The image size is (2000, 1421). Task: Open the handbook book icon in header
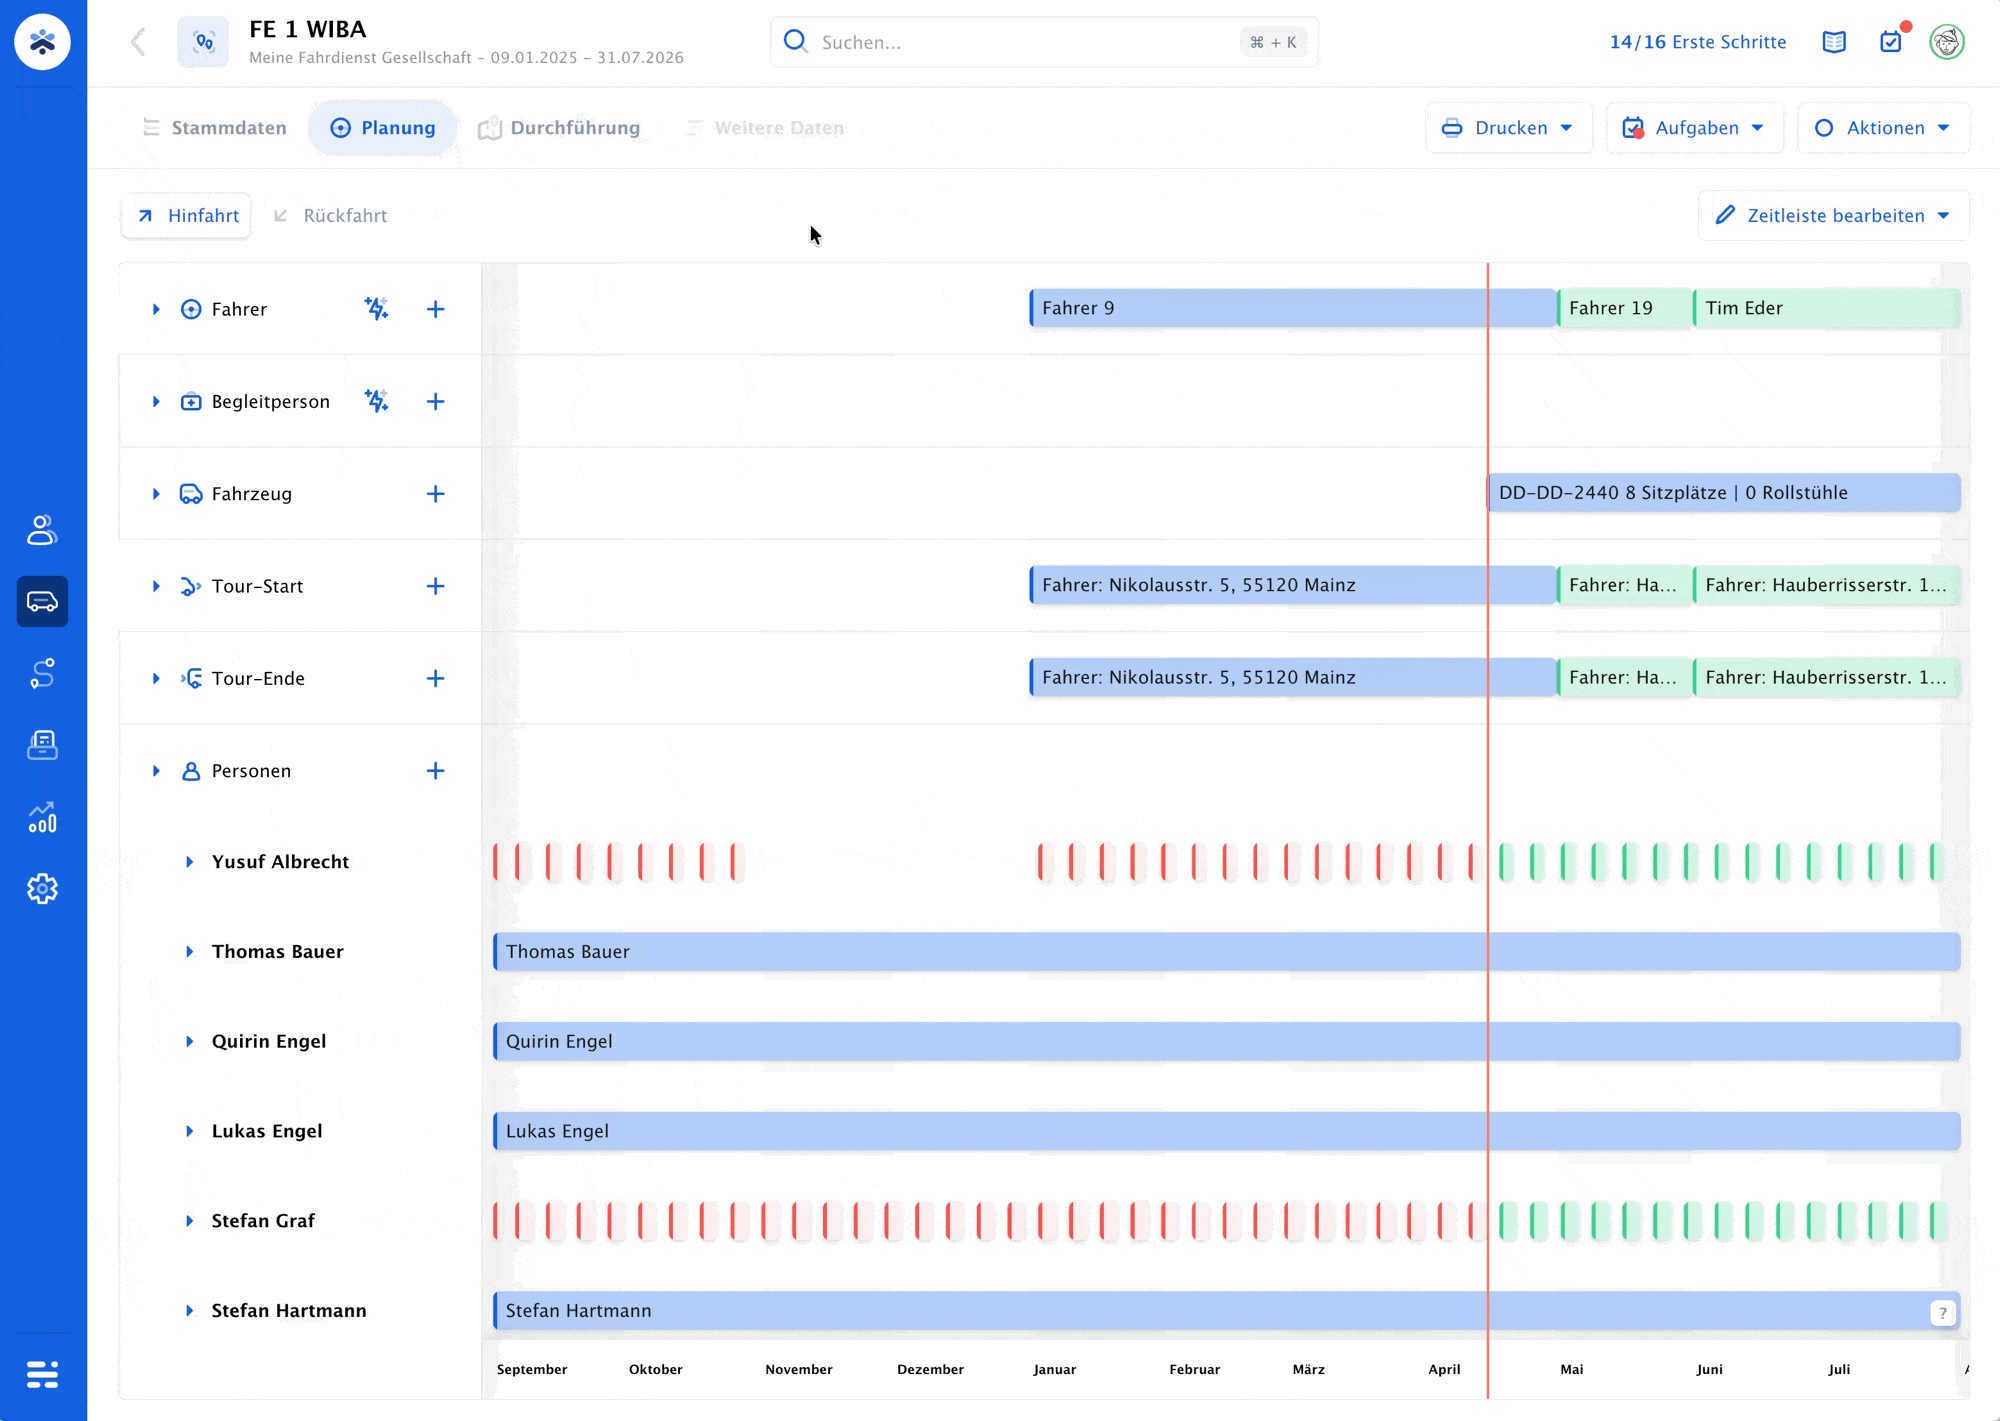click(1834, 42)
